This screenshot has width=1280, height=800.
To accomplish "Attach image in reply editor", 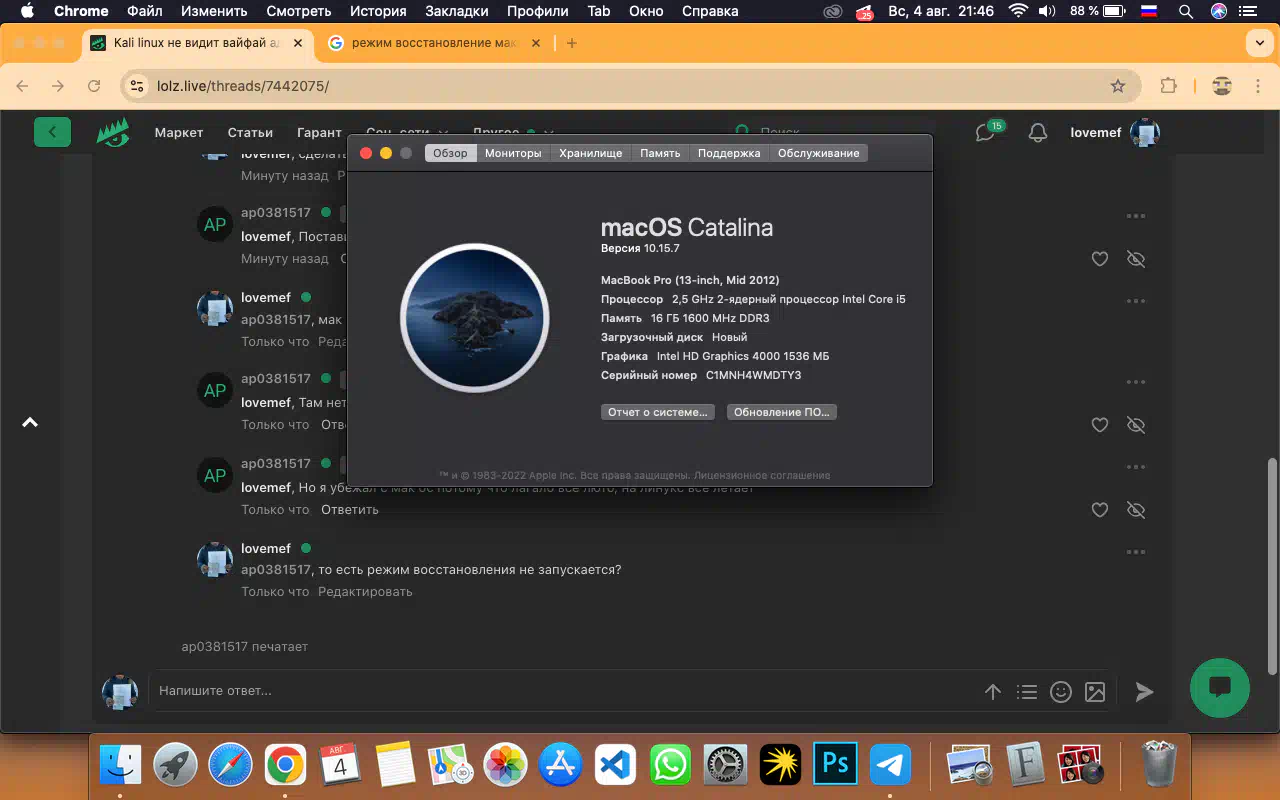I will tap(1095, 691).
